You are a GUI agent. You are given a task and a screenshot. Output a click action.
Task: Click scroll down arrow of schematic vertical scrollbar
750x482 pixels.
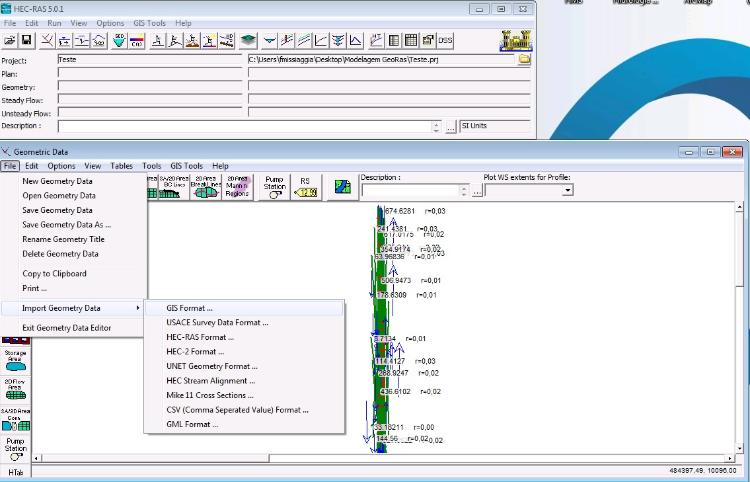(739, 449)
